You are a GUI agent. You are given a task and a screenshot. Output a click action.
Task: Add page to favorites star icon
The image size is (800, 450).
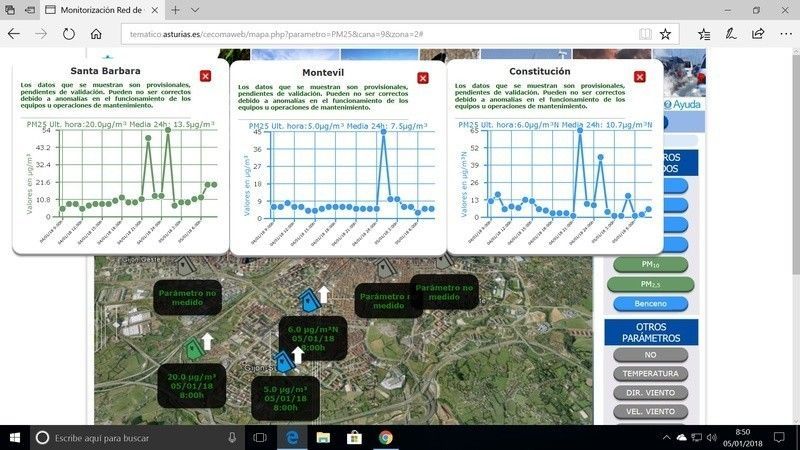coord(666,33)
